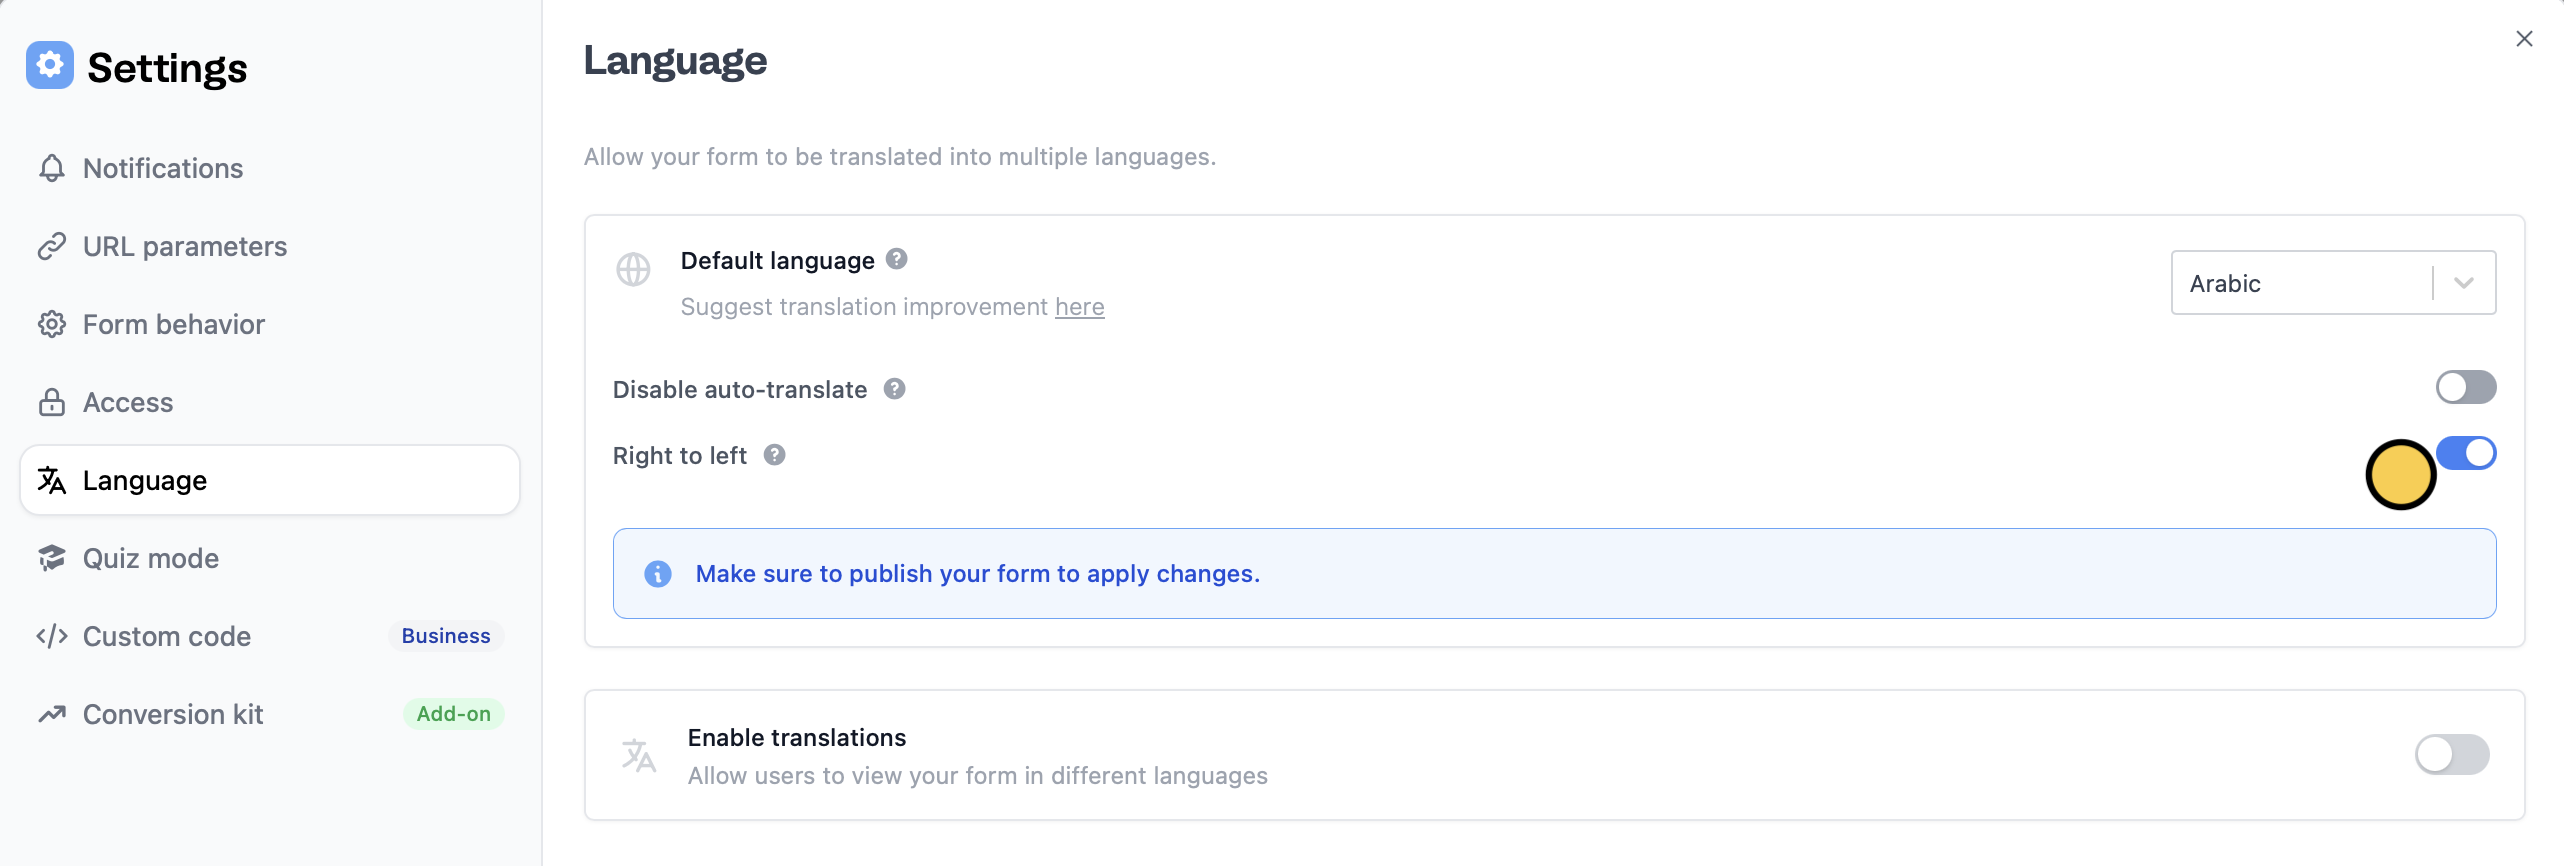Click the 'Settings' sidebar title

[167, 68]
